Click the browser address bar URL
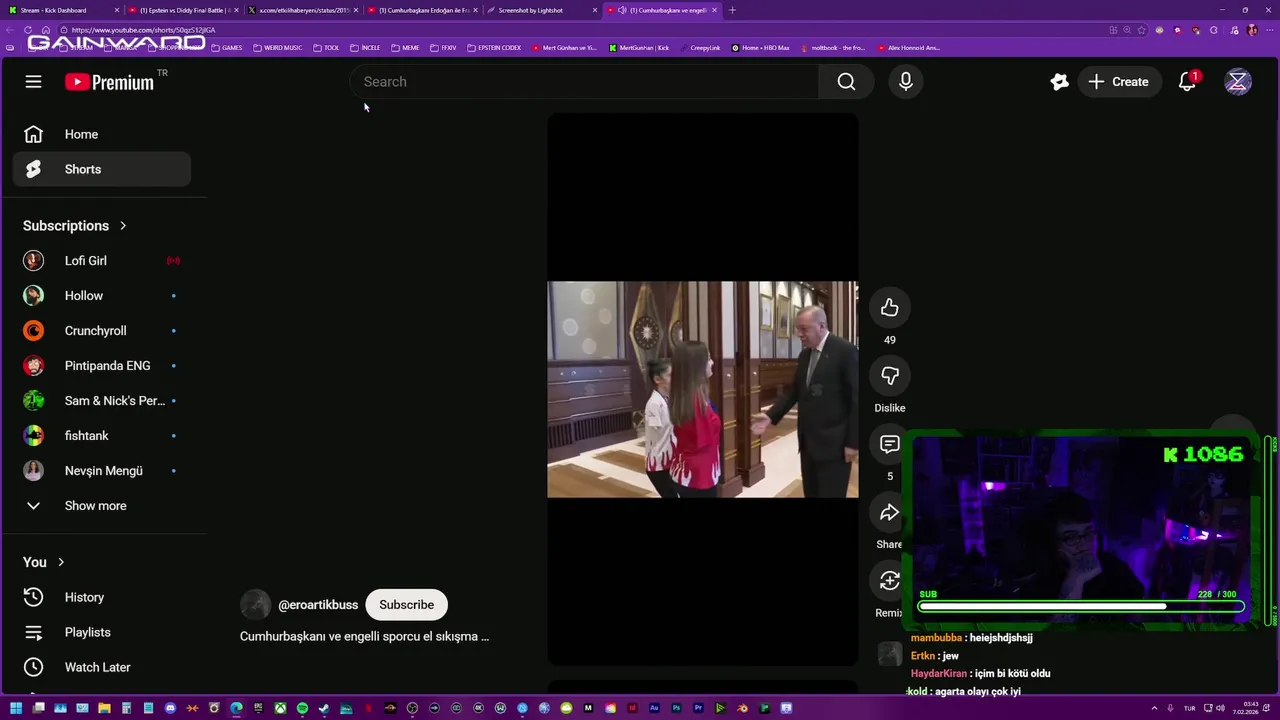Screen dimensions: 1280x720 tap(143, 30)
